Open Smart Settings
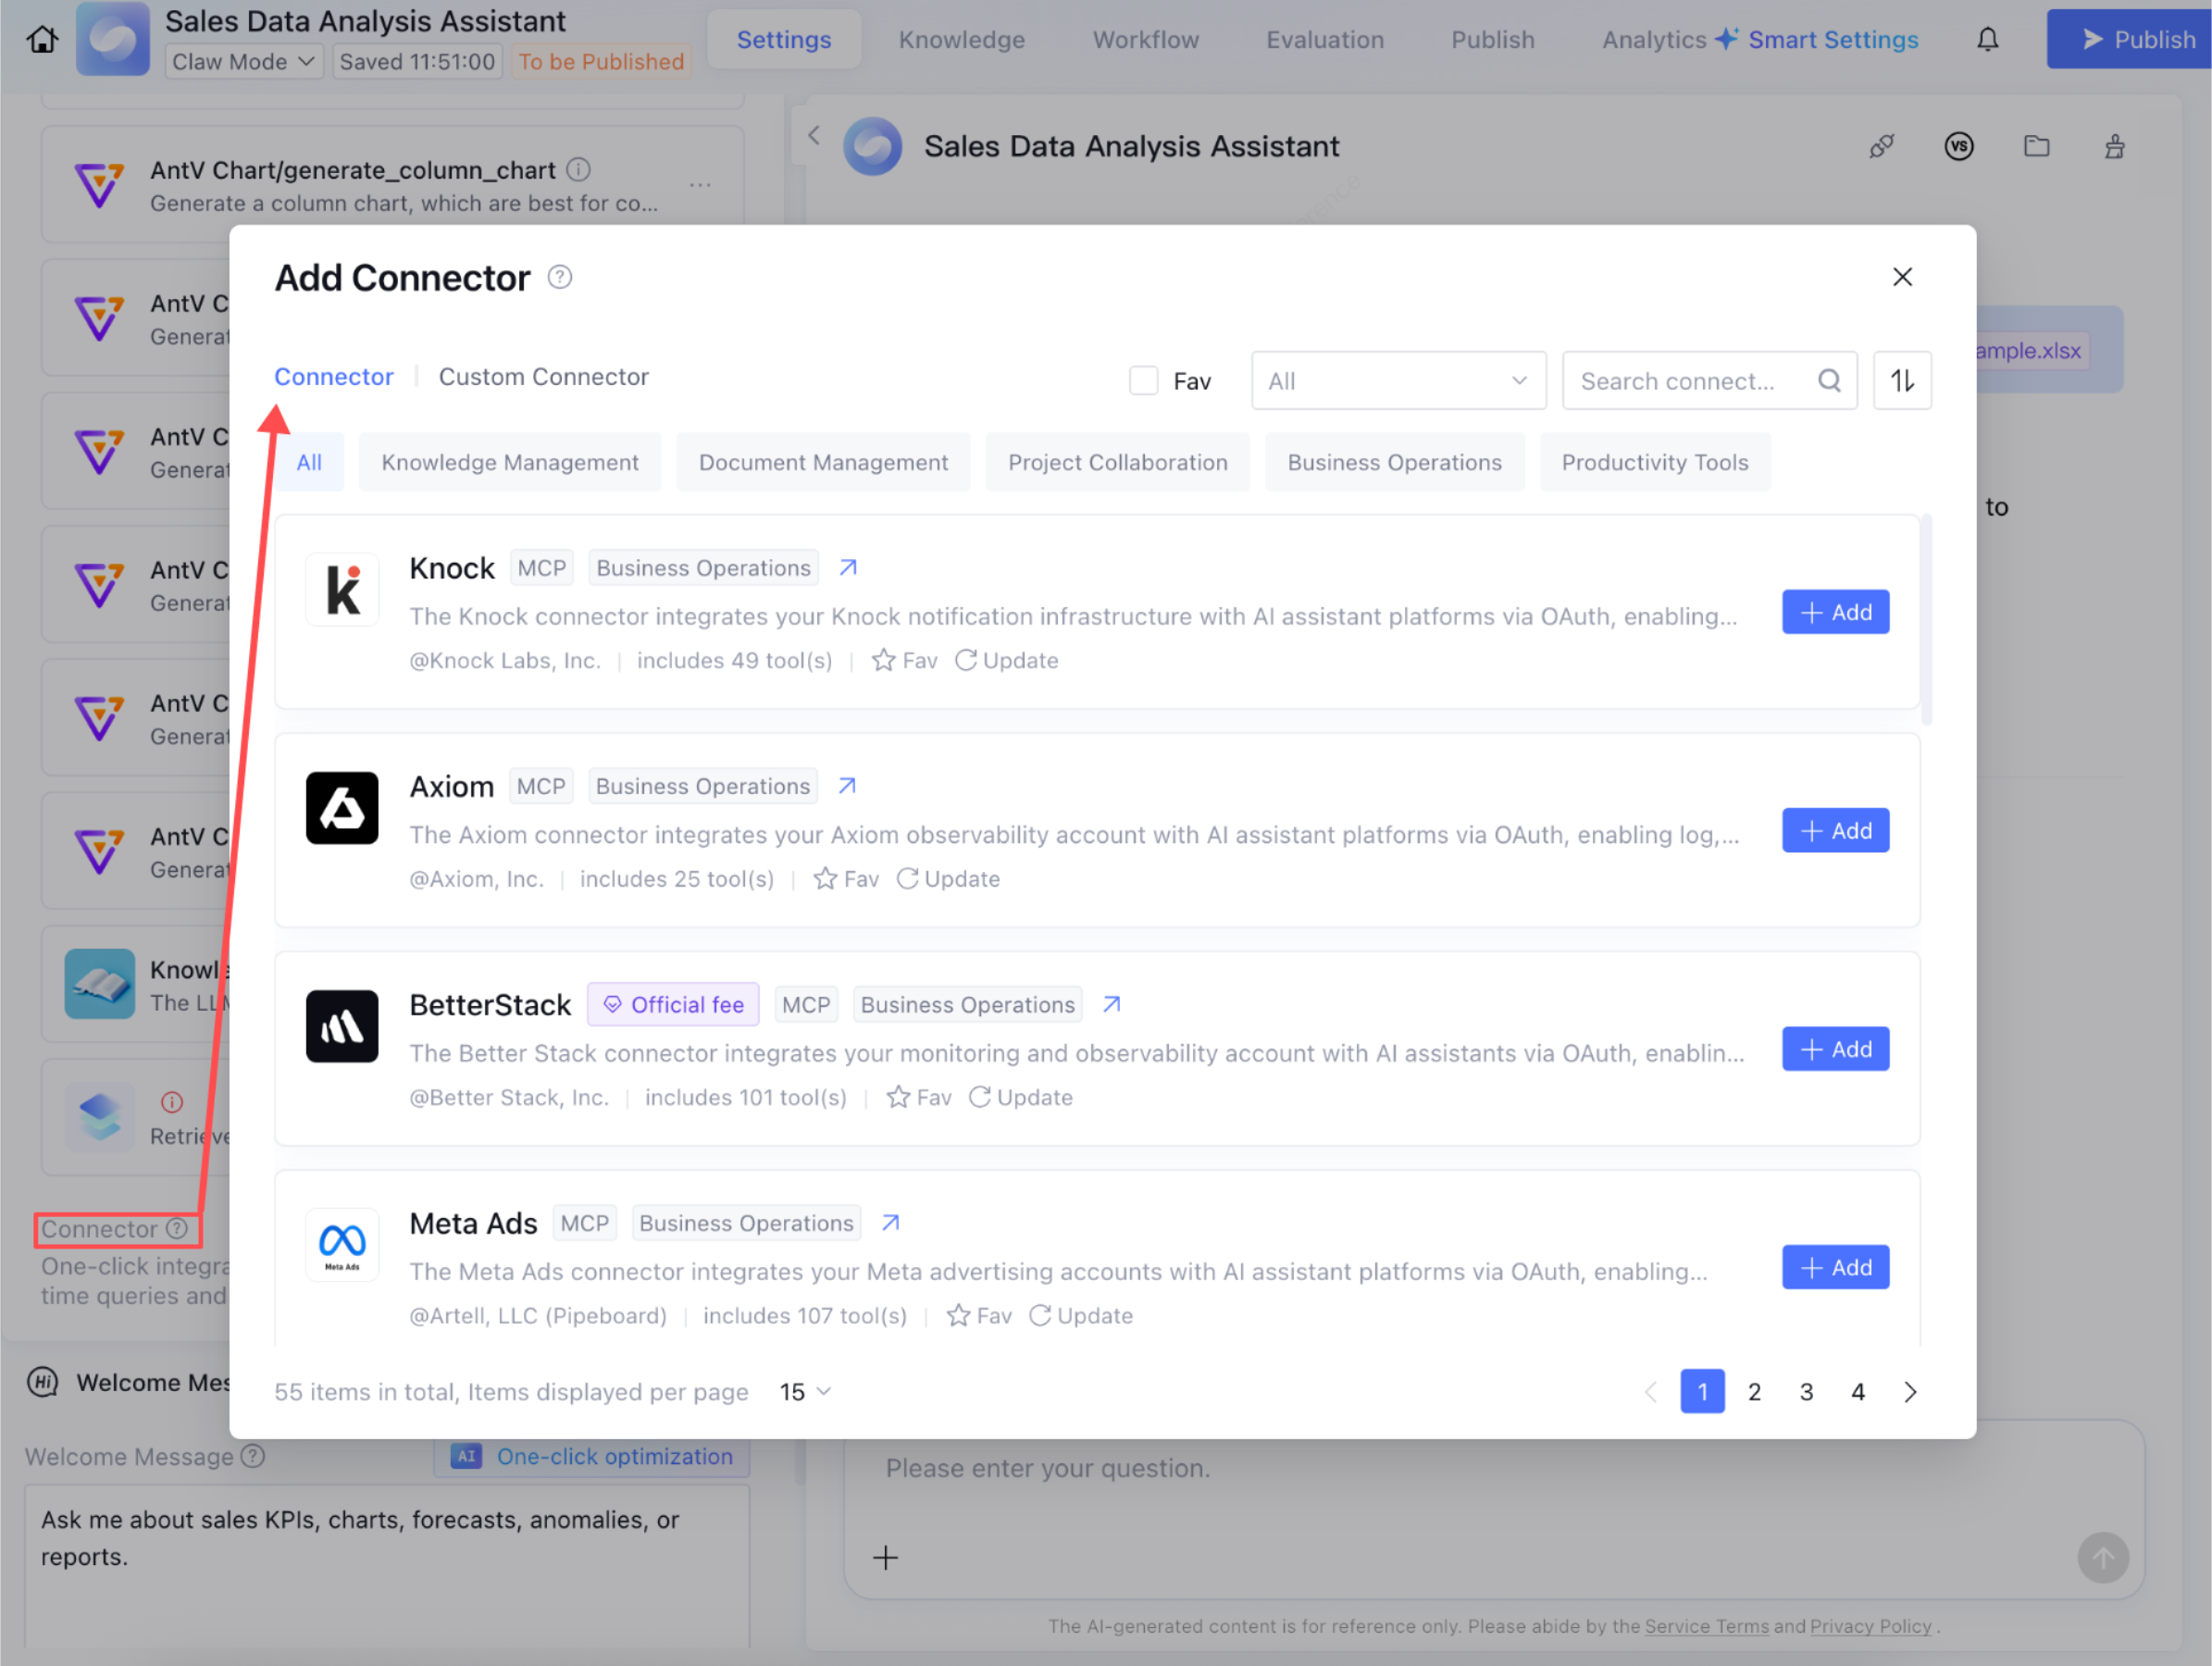 click(x=1817, y=39)
